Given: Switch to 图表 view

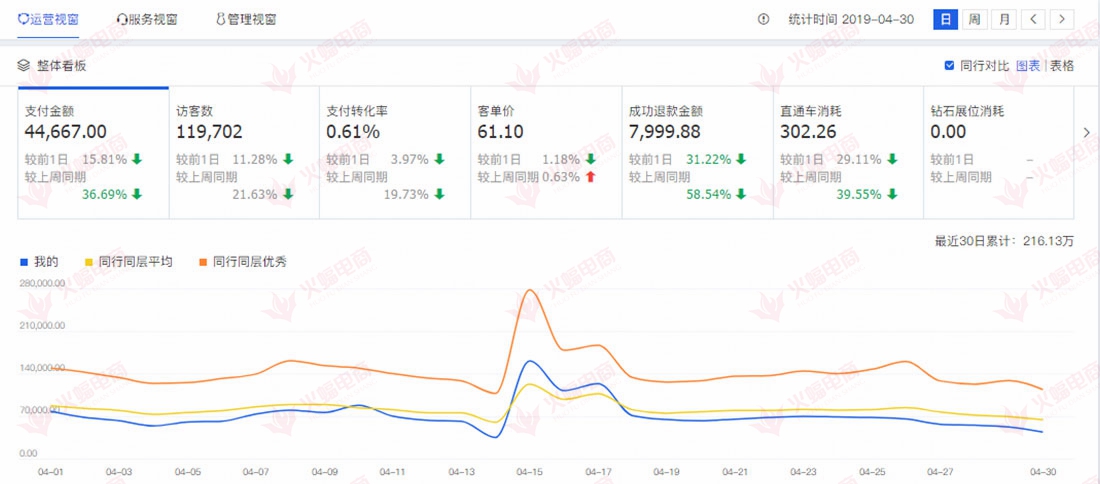Looking at the screenshot, I should [x=1028, y=66].
